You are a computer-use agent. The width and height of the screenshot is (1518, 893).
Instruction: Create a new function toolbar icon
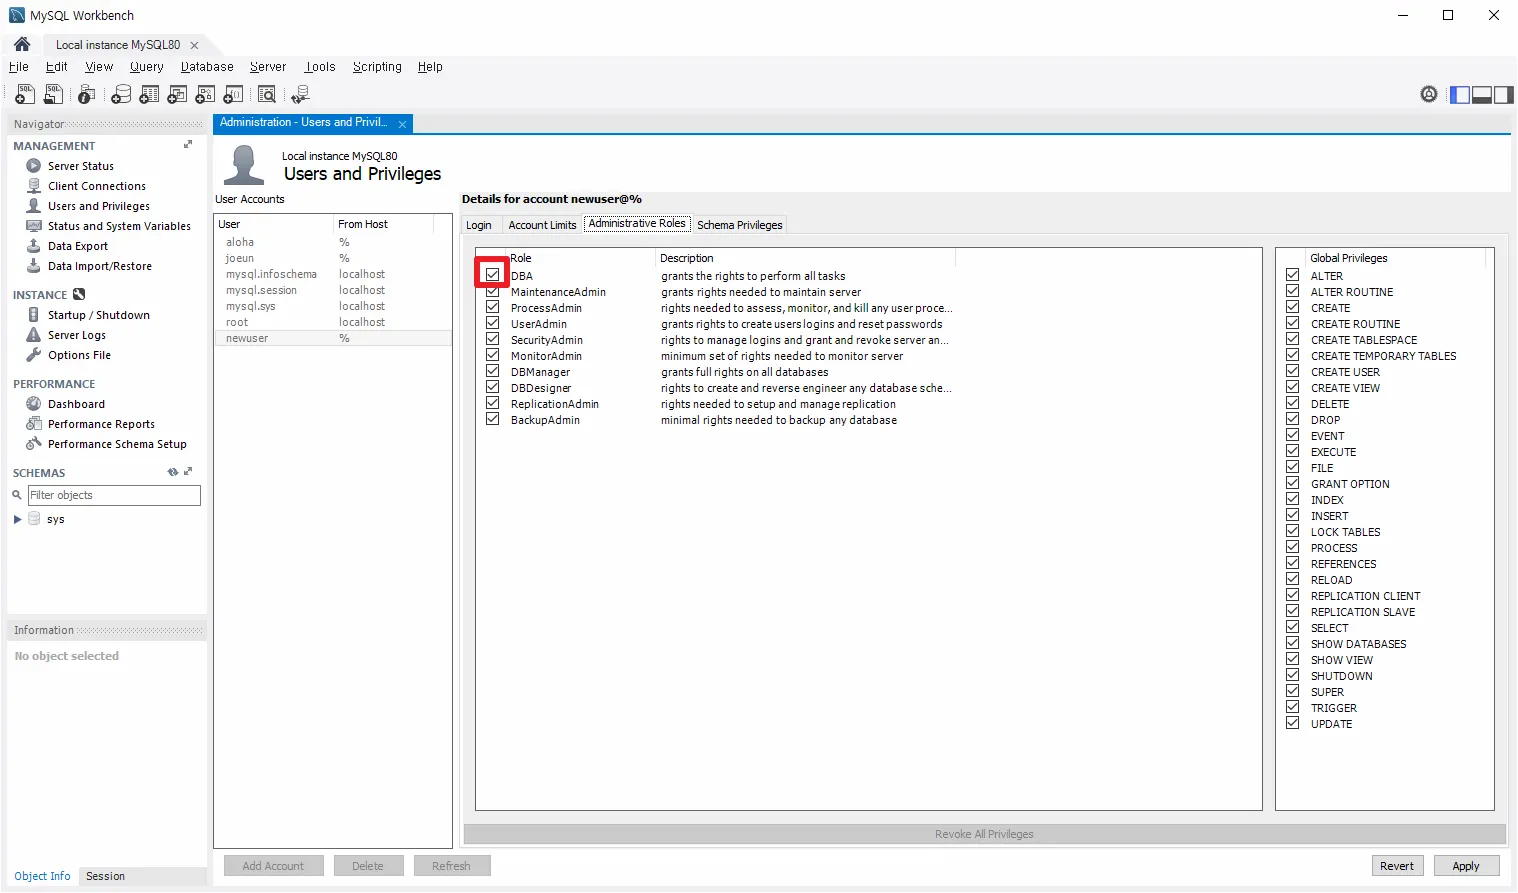pos(233,94)
